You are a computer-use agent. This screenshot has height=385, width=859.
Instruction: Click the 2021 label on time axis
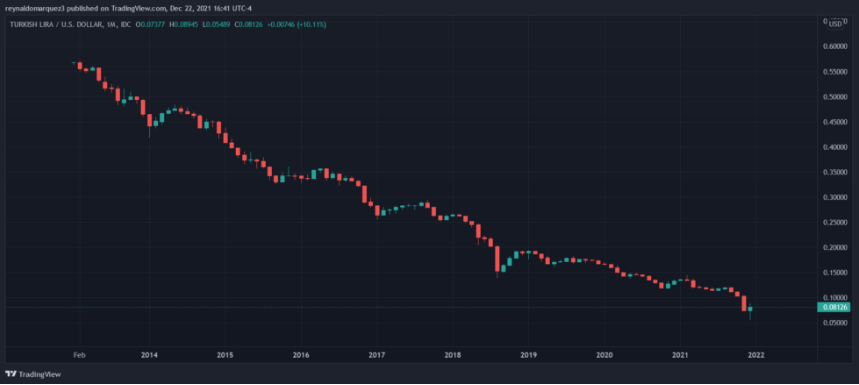[x=680, y=355]
